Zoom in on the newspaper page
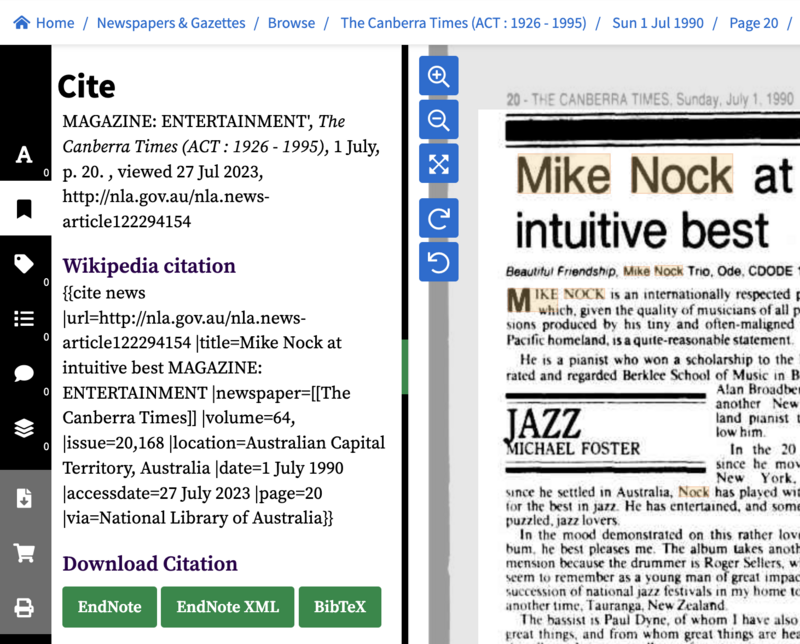 438,75
